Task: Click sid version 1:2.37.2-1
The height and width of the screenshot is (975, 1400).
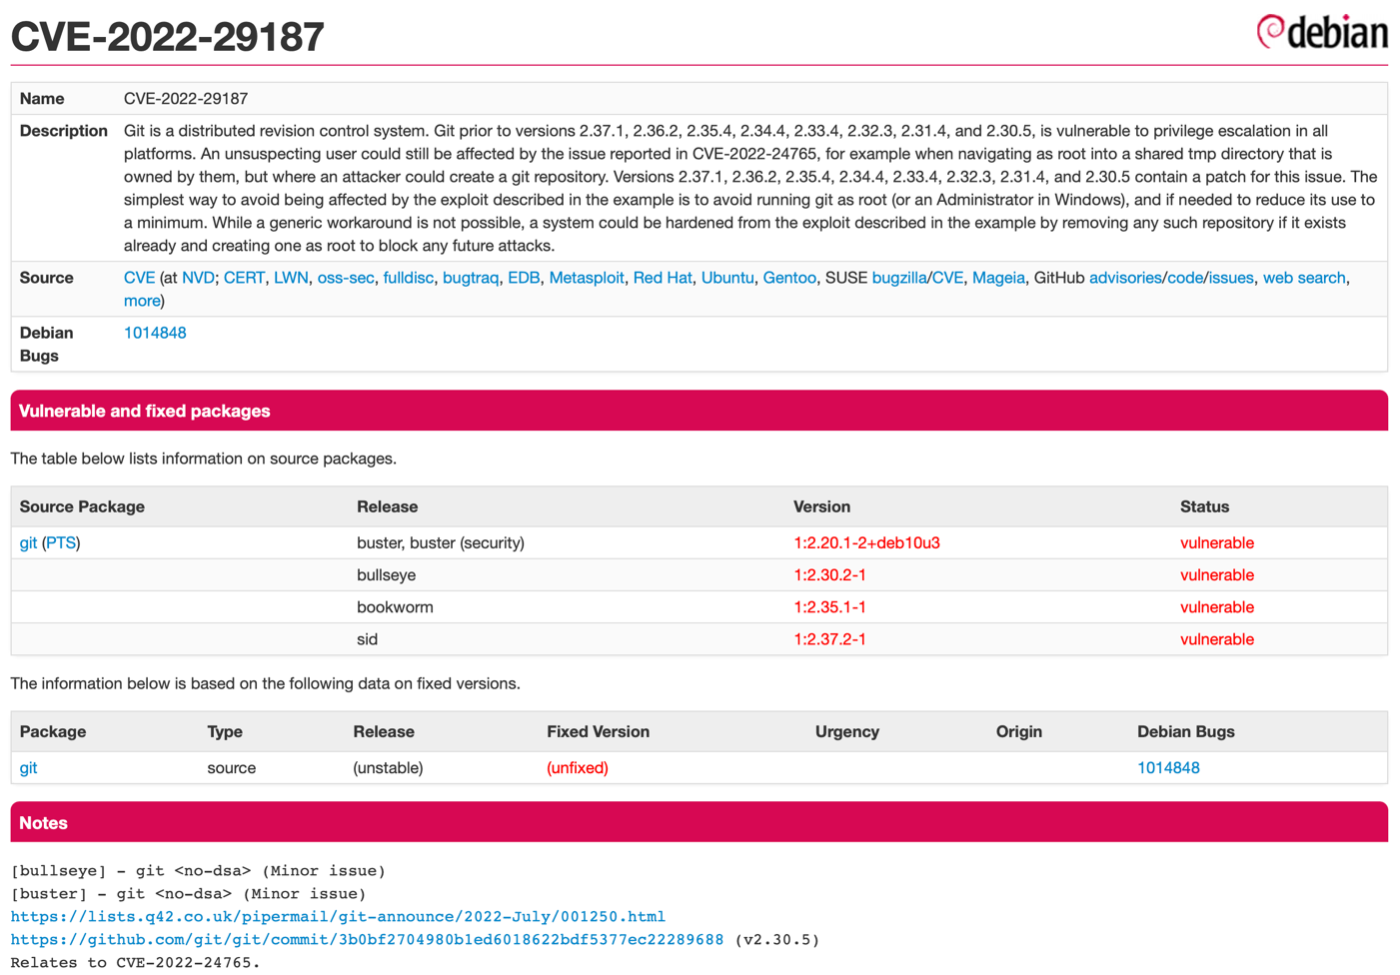Action: (830, 639)
